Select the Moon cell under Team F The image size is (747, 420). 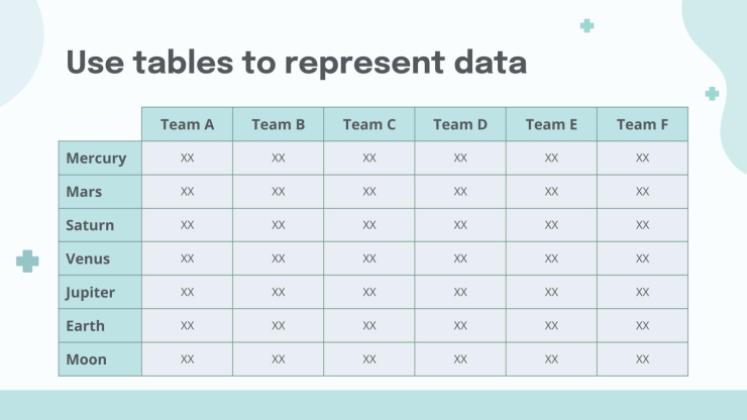click(642, 359)
